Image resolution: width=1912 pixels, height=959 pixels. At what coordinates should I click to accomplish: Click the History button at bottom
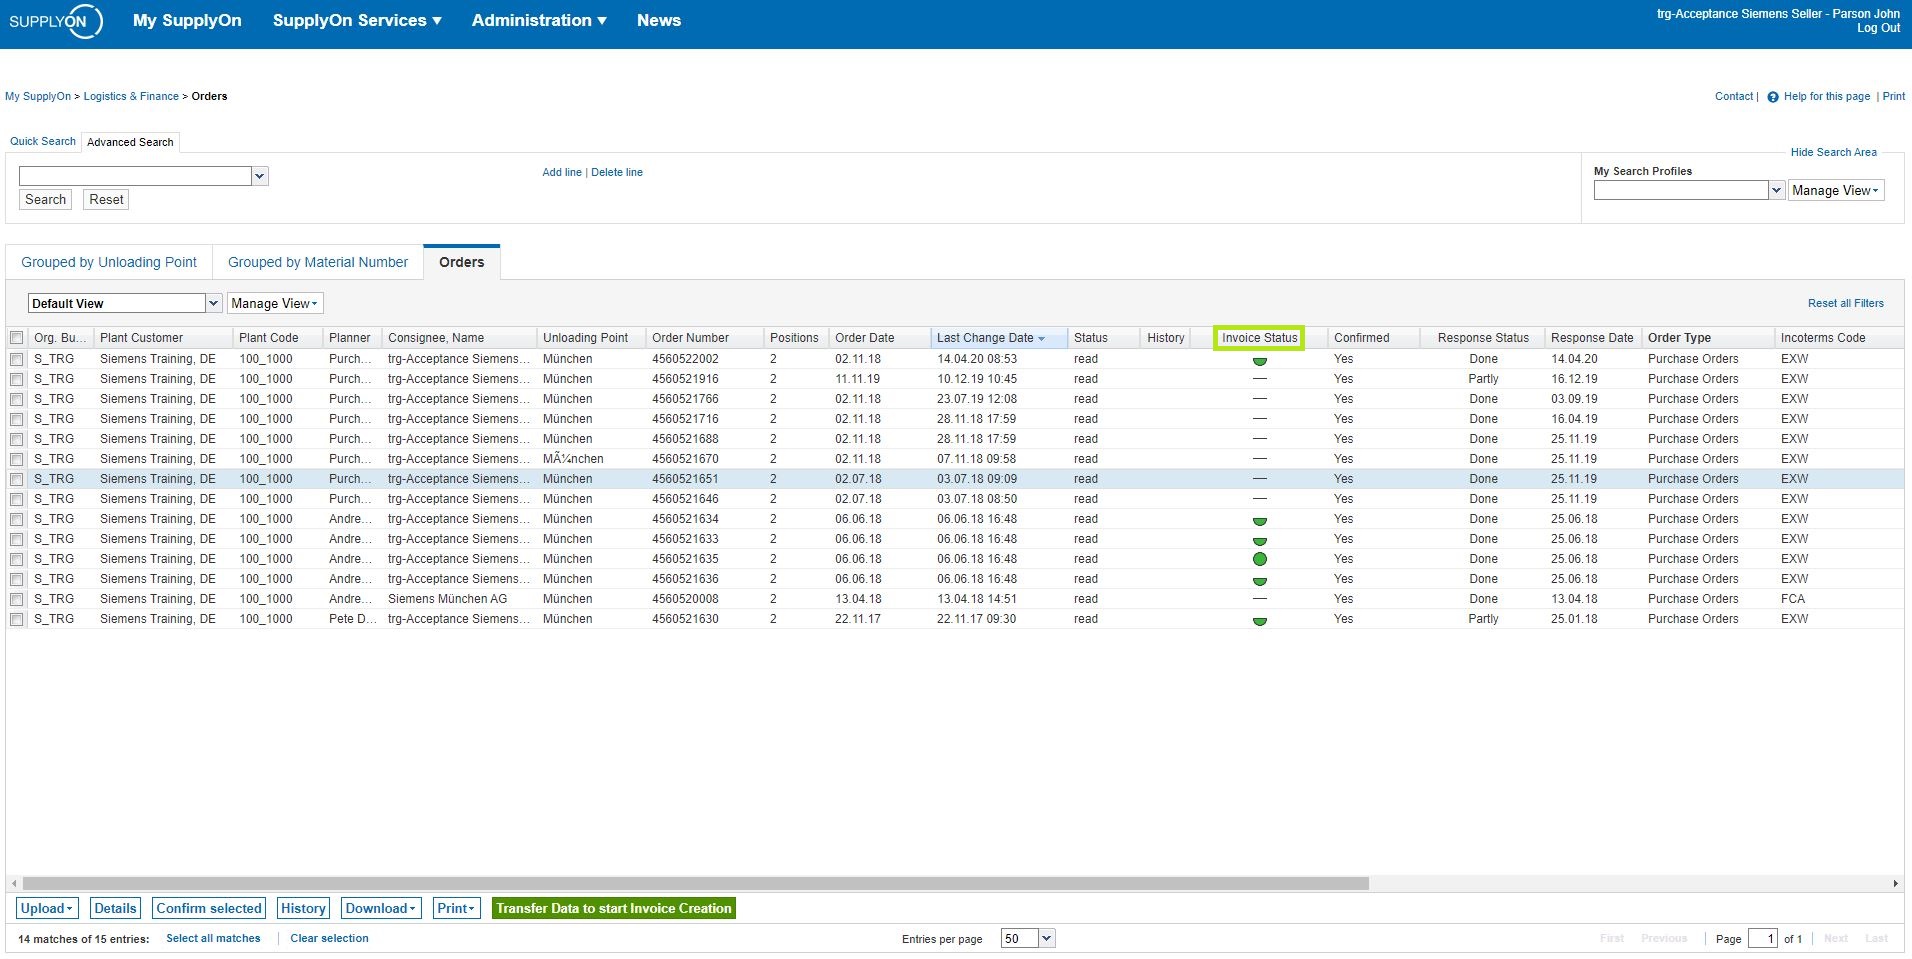coord(303,908)
